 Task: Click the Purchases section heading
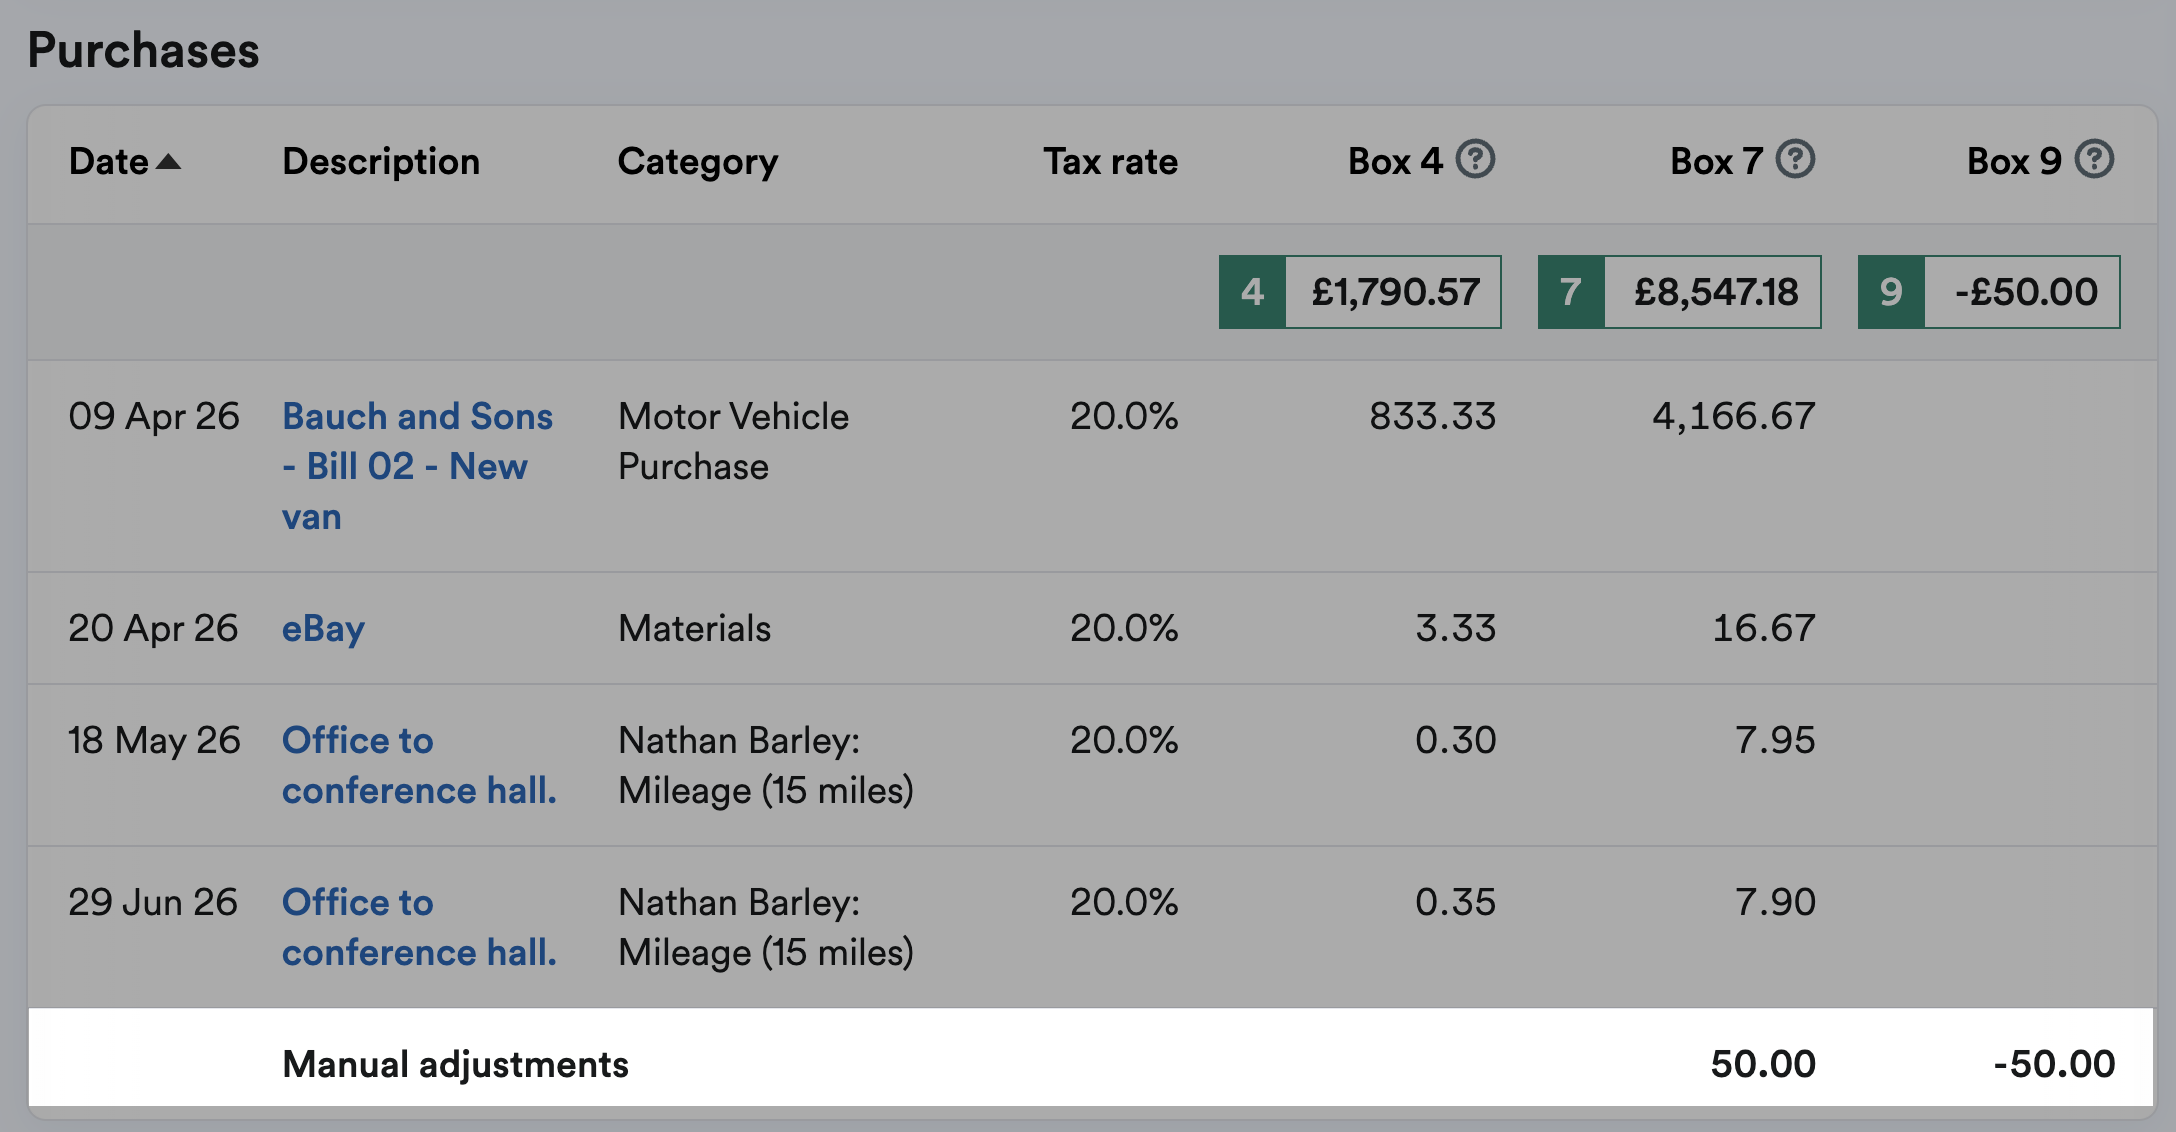point(143,50)
